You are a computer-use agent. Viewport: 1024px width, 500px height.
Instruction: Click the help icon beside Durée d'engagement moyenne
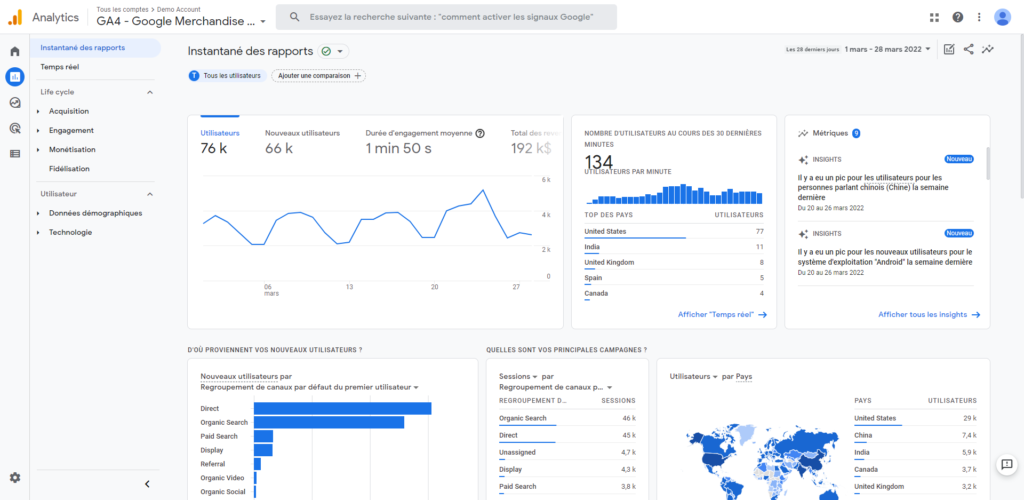point(480,133)
